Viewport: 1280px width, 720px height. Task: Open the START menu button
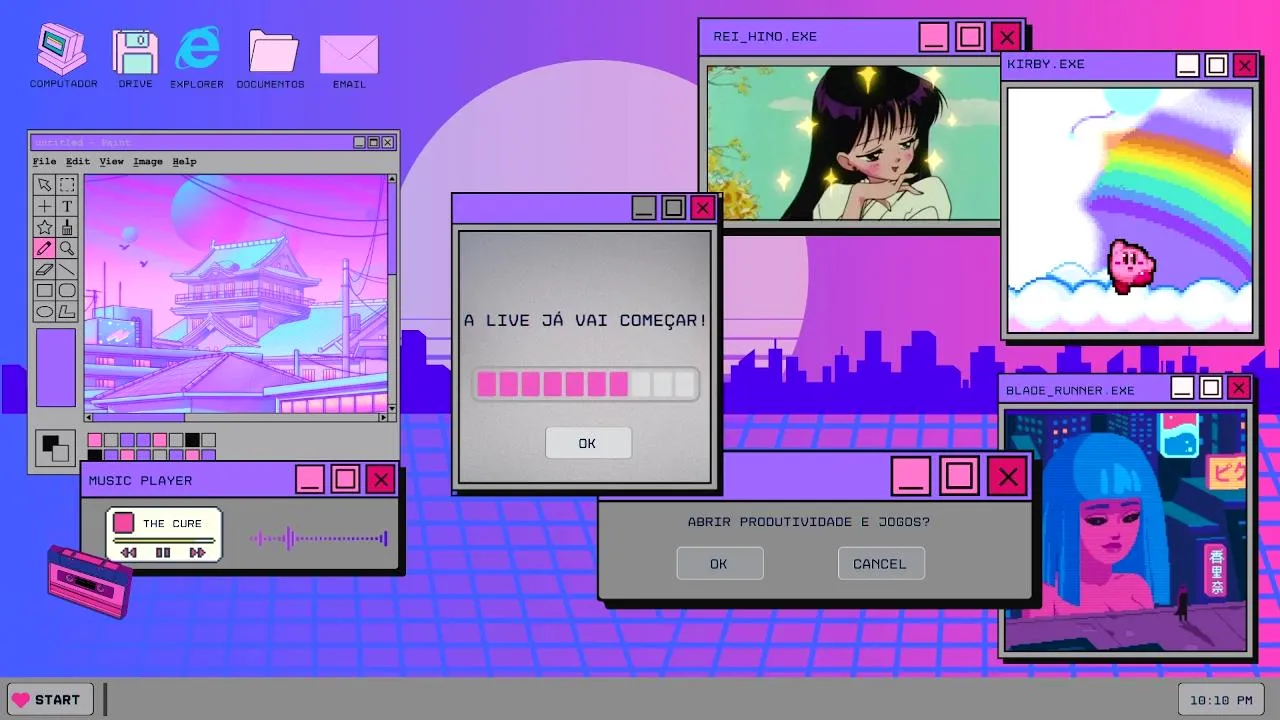point(50,700)
